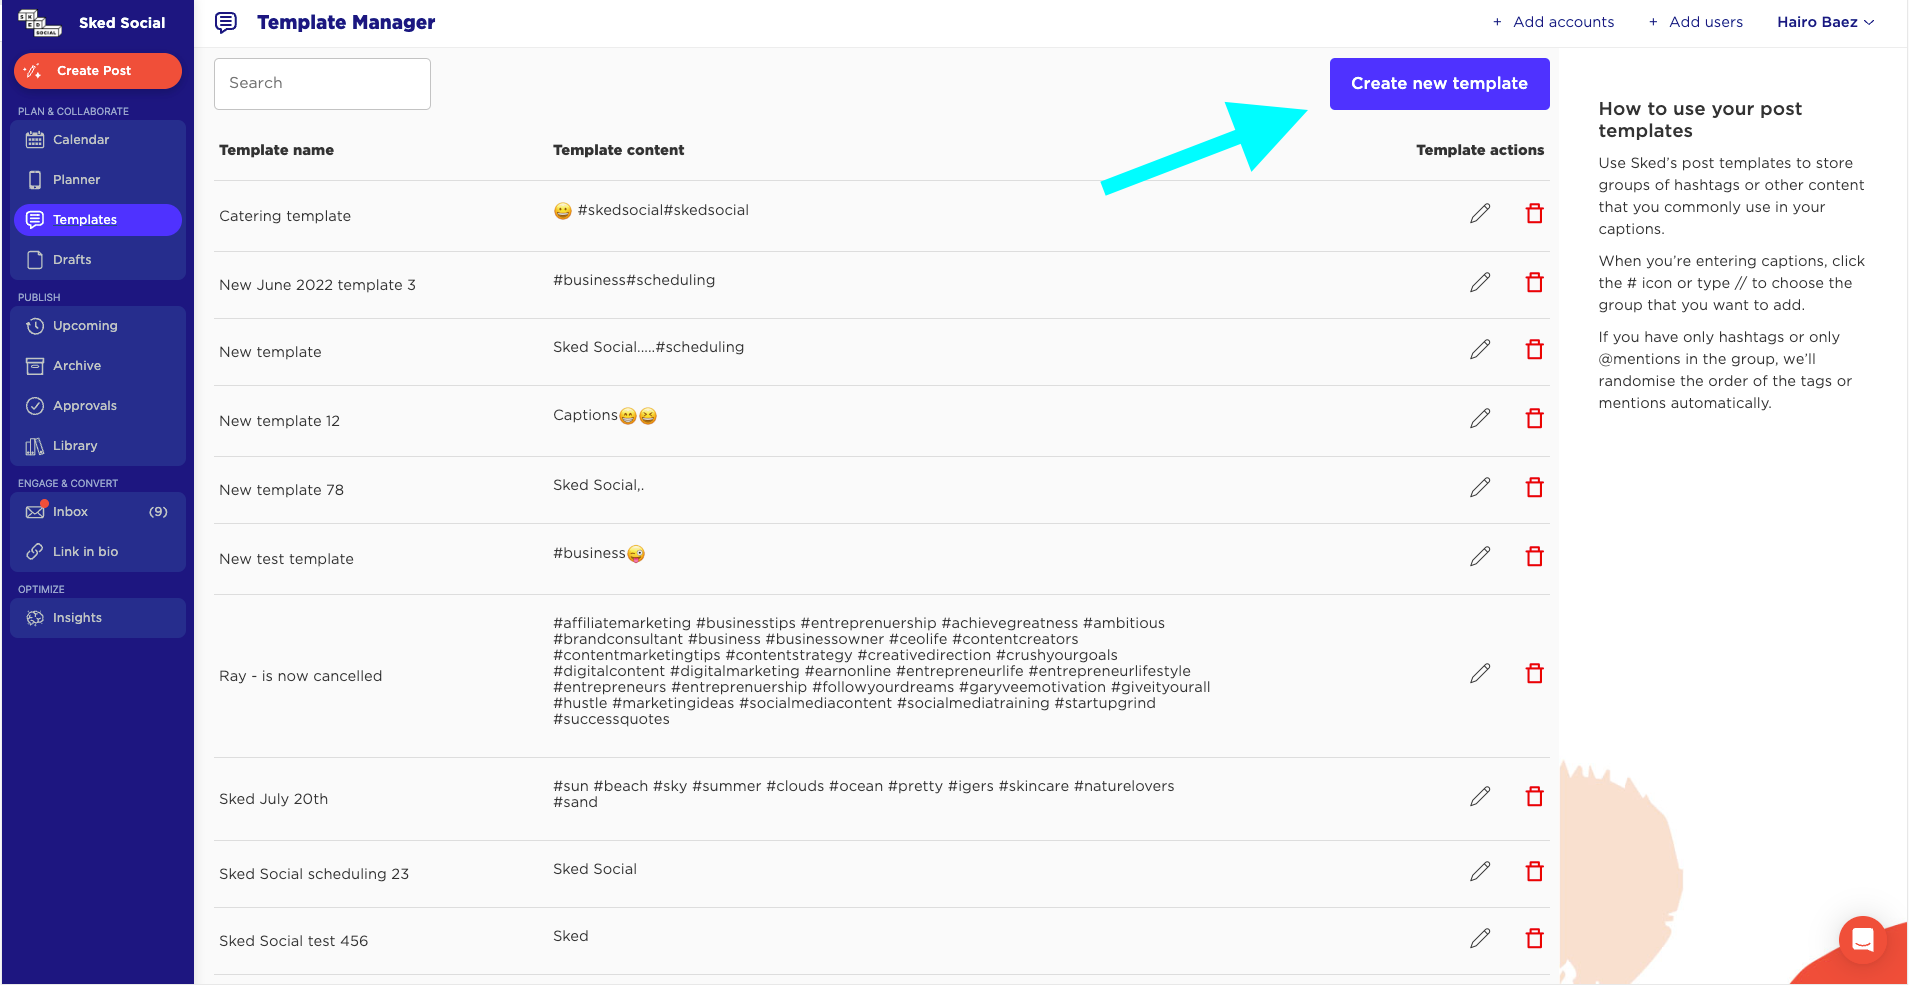Edit Sked Social scheduling 23 template

click(x=1480, y=871)
